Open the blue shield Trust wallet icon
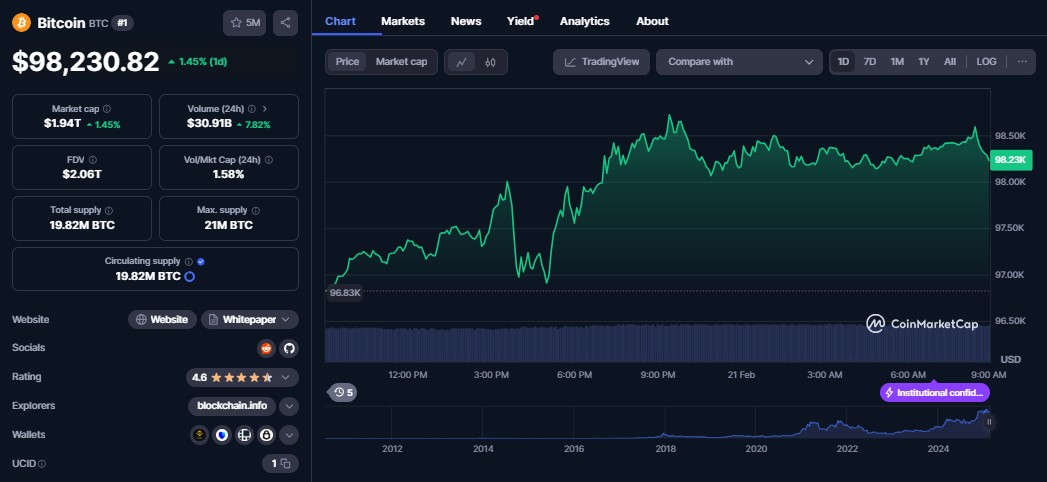 [x=222, y=435]
